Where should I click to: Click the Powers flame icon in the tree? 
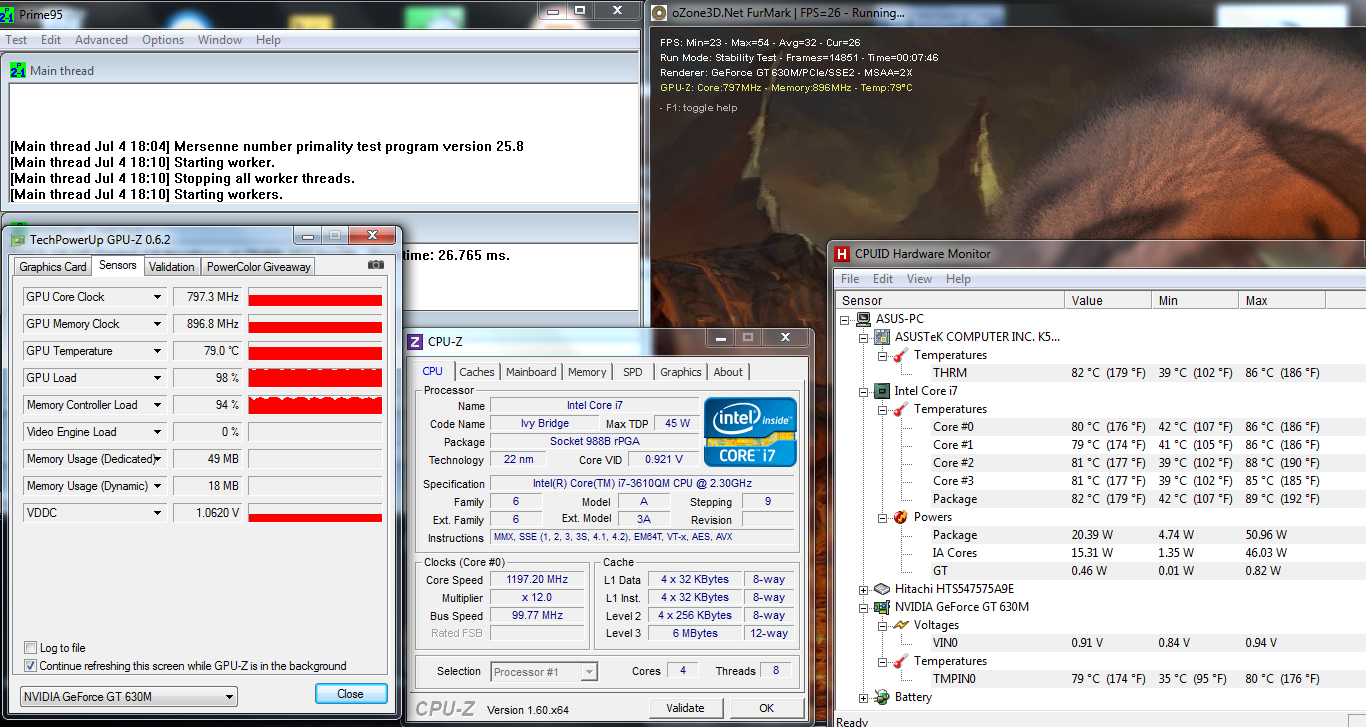click(x=900, y=517)
